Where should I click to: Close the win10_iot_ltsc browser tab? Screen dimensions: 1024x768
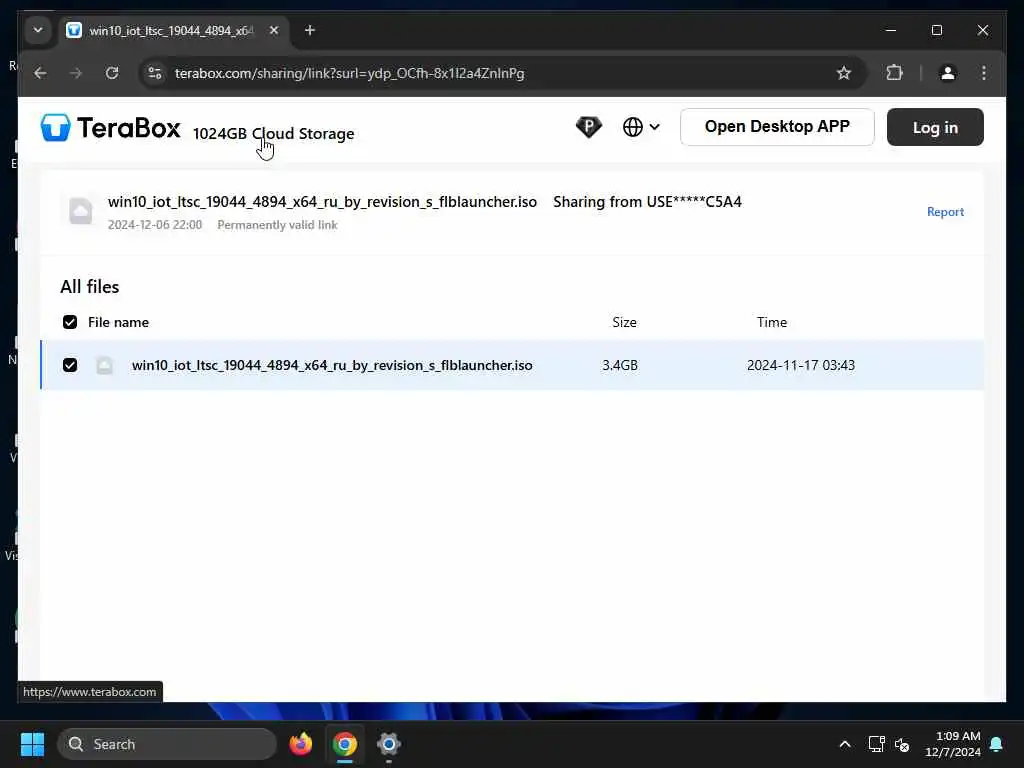point(274,30)
